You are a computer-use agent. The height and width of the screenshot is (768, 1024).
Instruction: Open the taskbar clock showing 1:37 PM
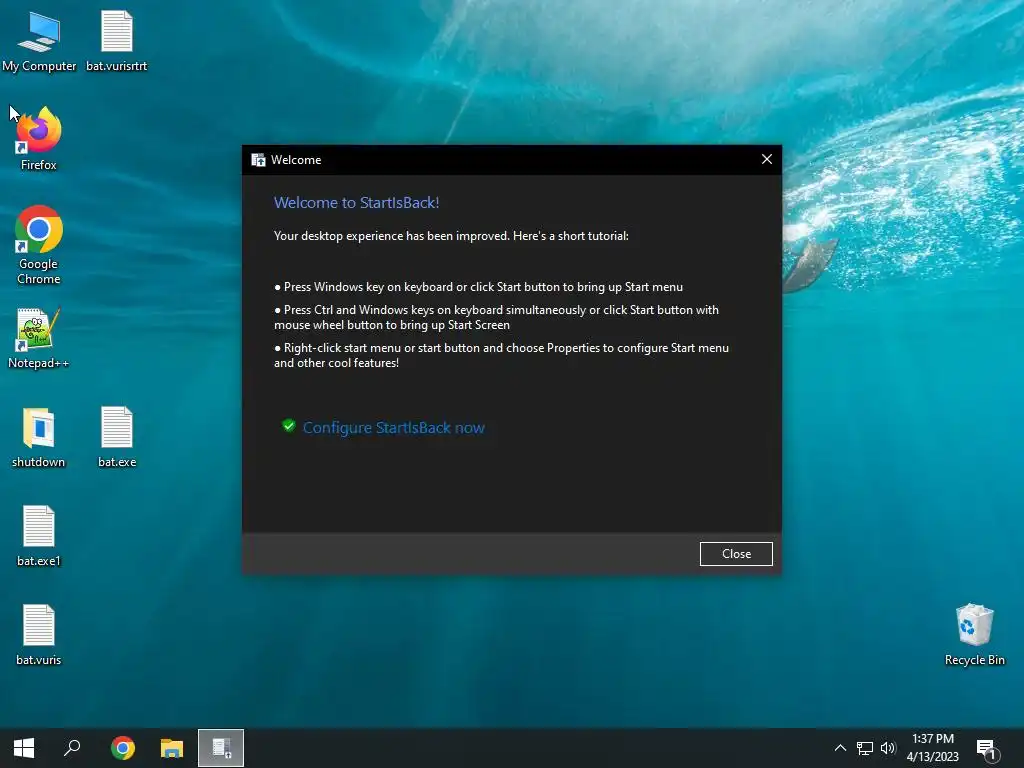click(933, 748)
